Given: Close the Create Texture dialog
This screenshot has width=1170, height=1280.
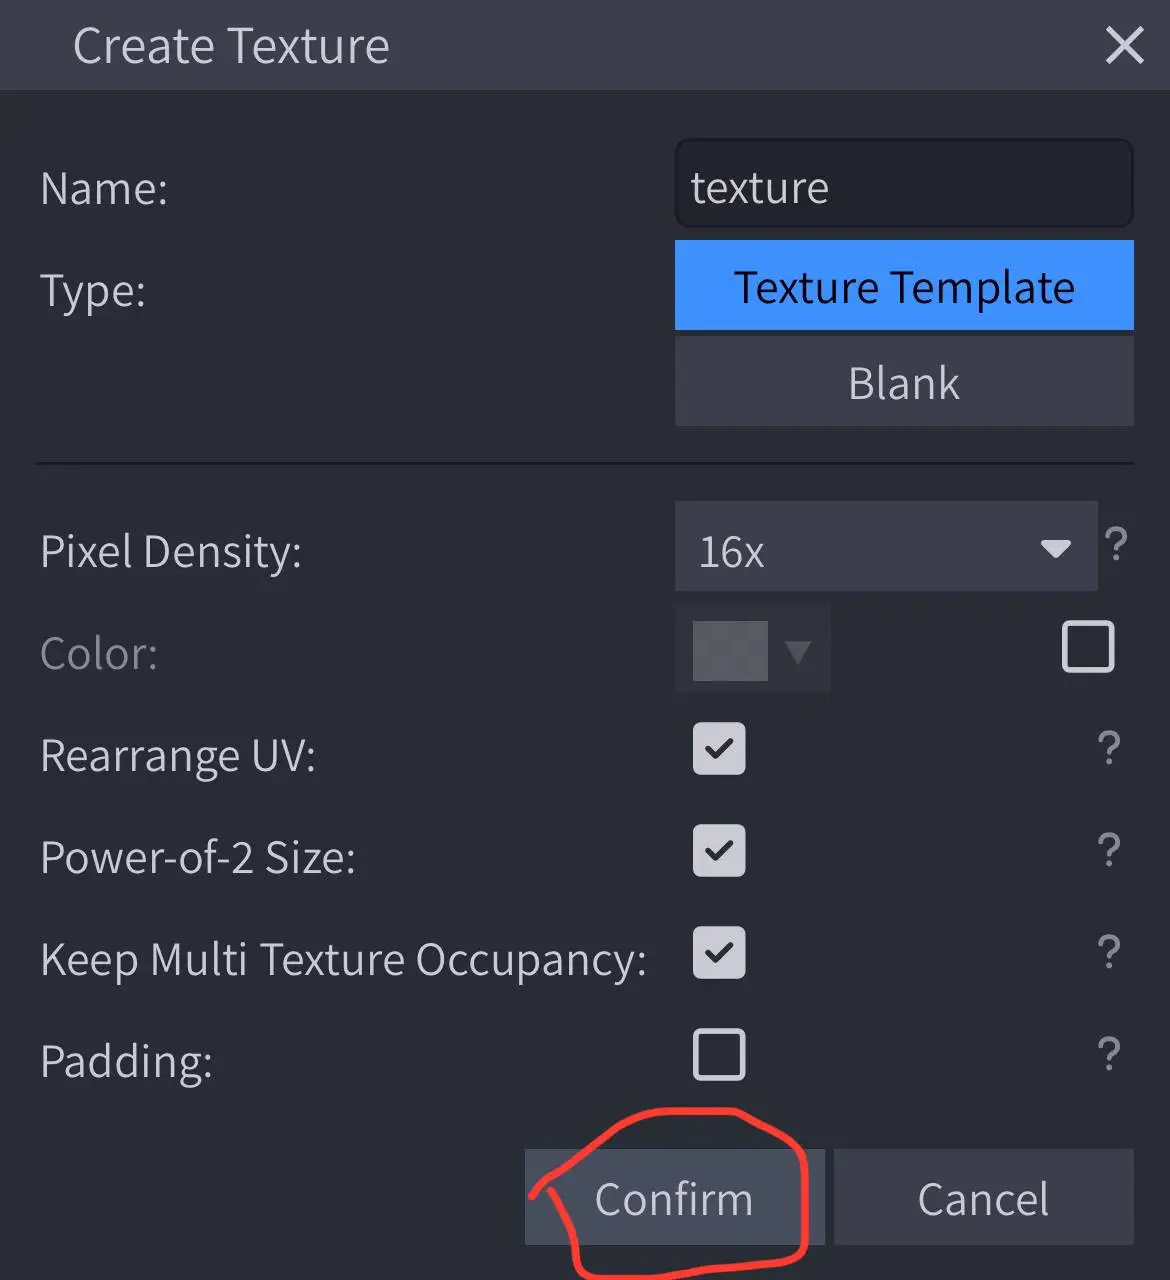Looking at the screenshot, I should (1124, 45).
